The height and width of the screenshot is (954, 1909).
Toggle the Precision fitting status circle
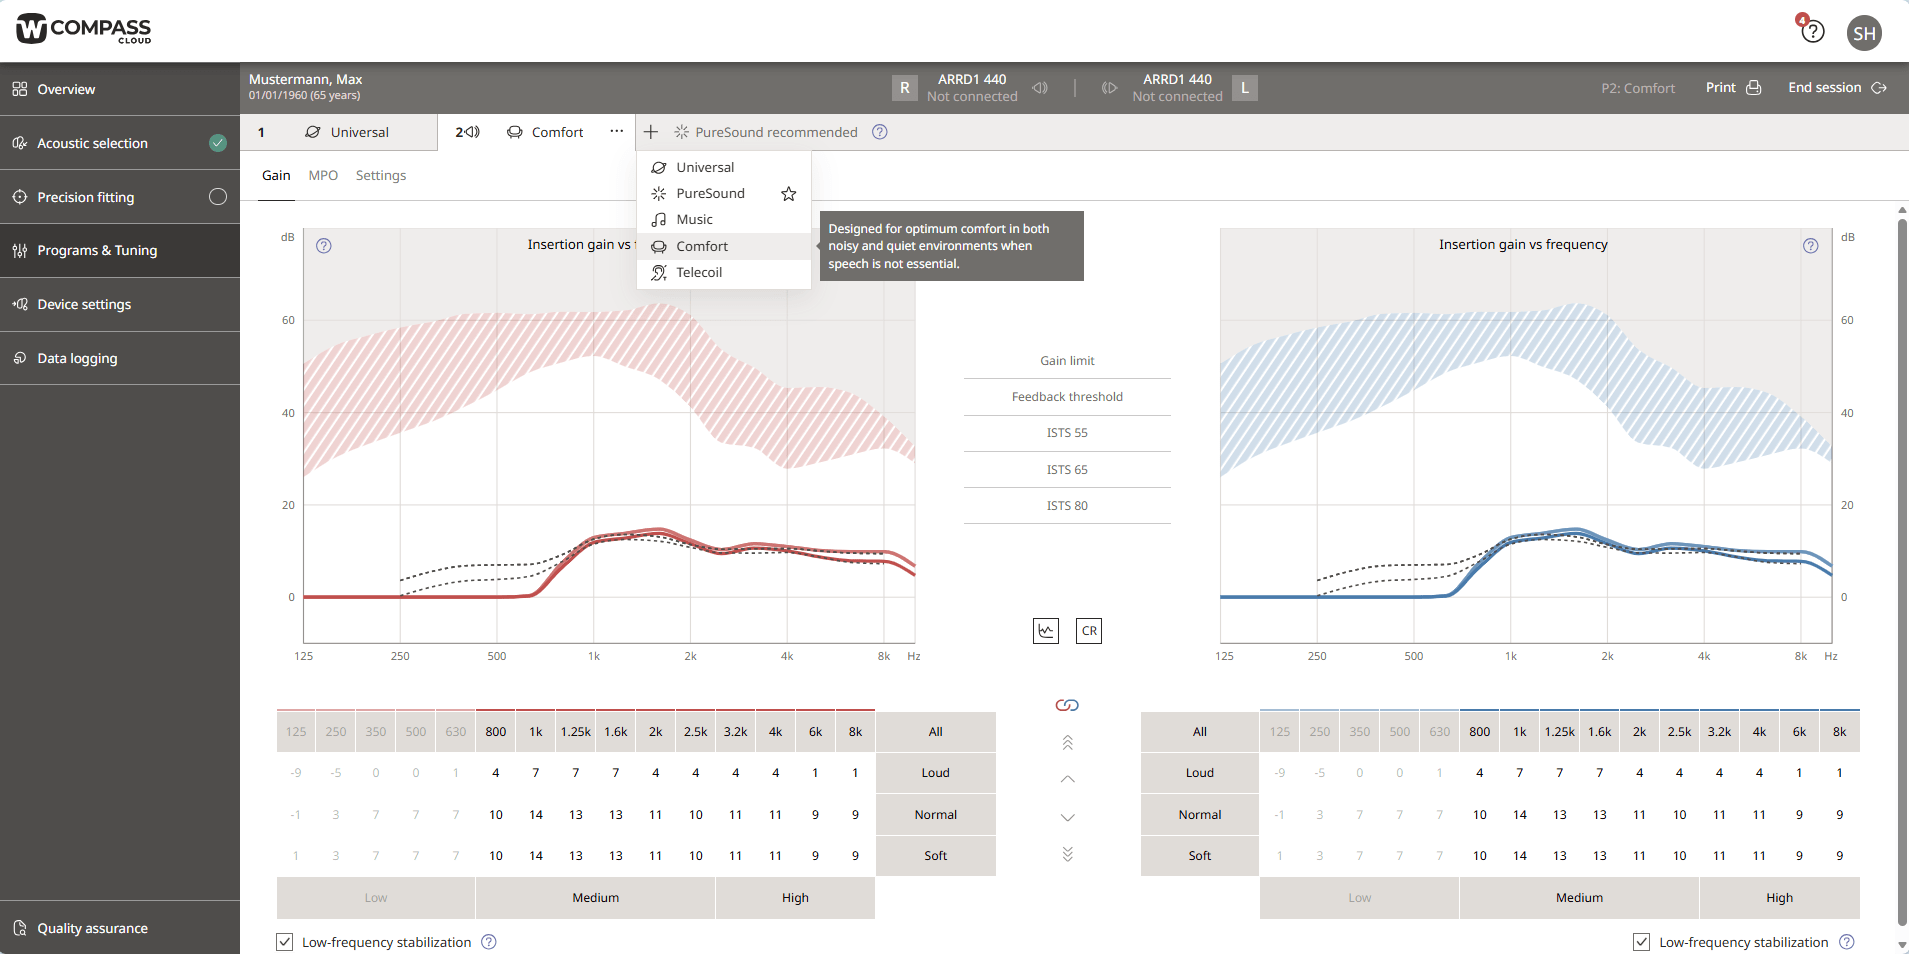pos(217,197)
